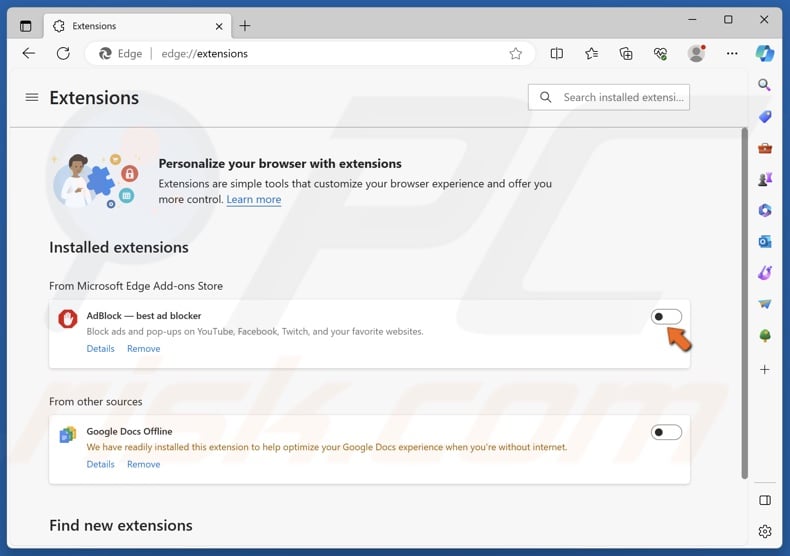Open Settings and more ellipsis menu
Image resolution: width=790 pixels, height=556 pixels.
732,53
